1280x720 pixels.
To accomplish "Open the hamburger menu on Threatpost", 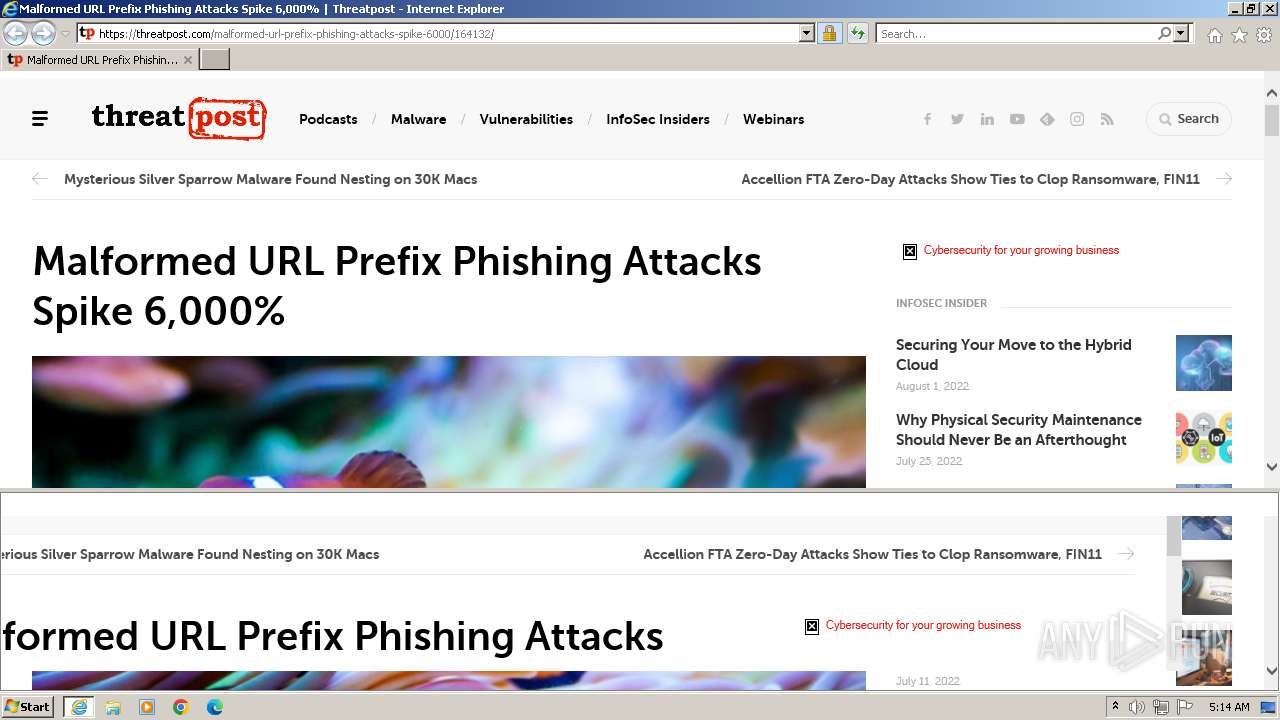I will coord(40,119).
